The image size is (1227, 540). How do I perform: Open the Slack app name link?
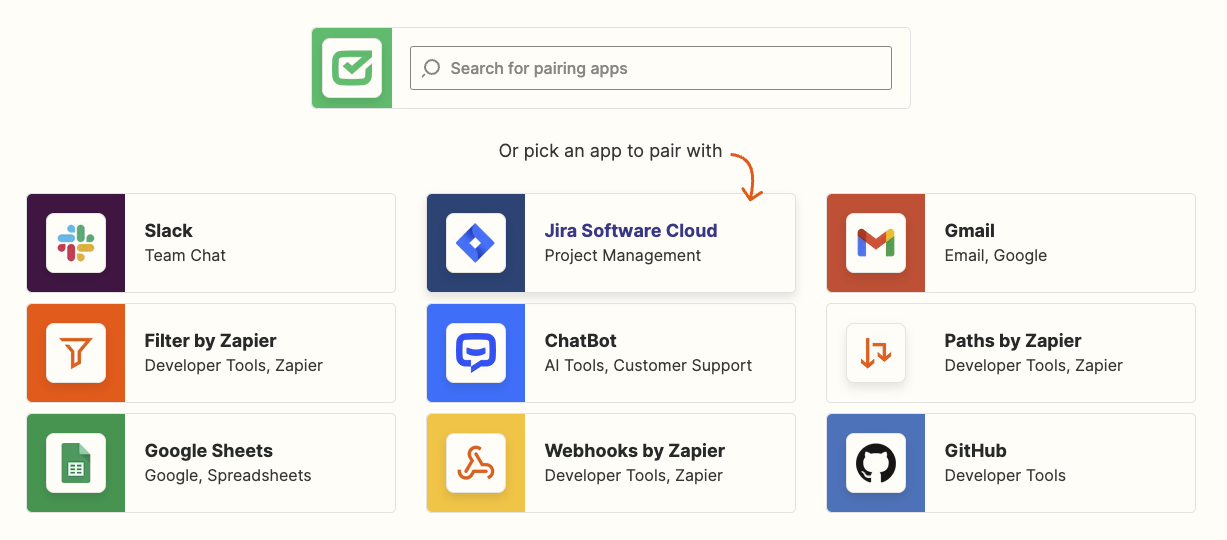169,231
